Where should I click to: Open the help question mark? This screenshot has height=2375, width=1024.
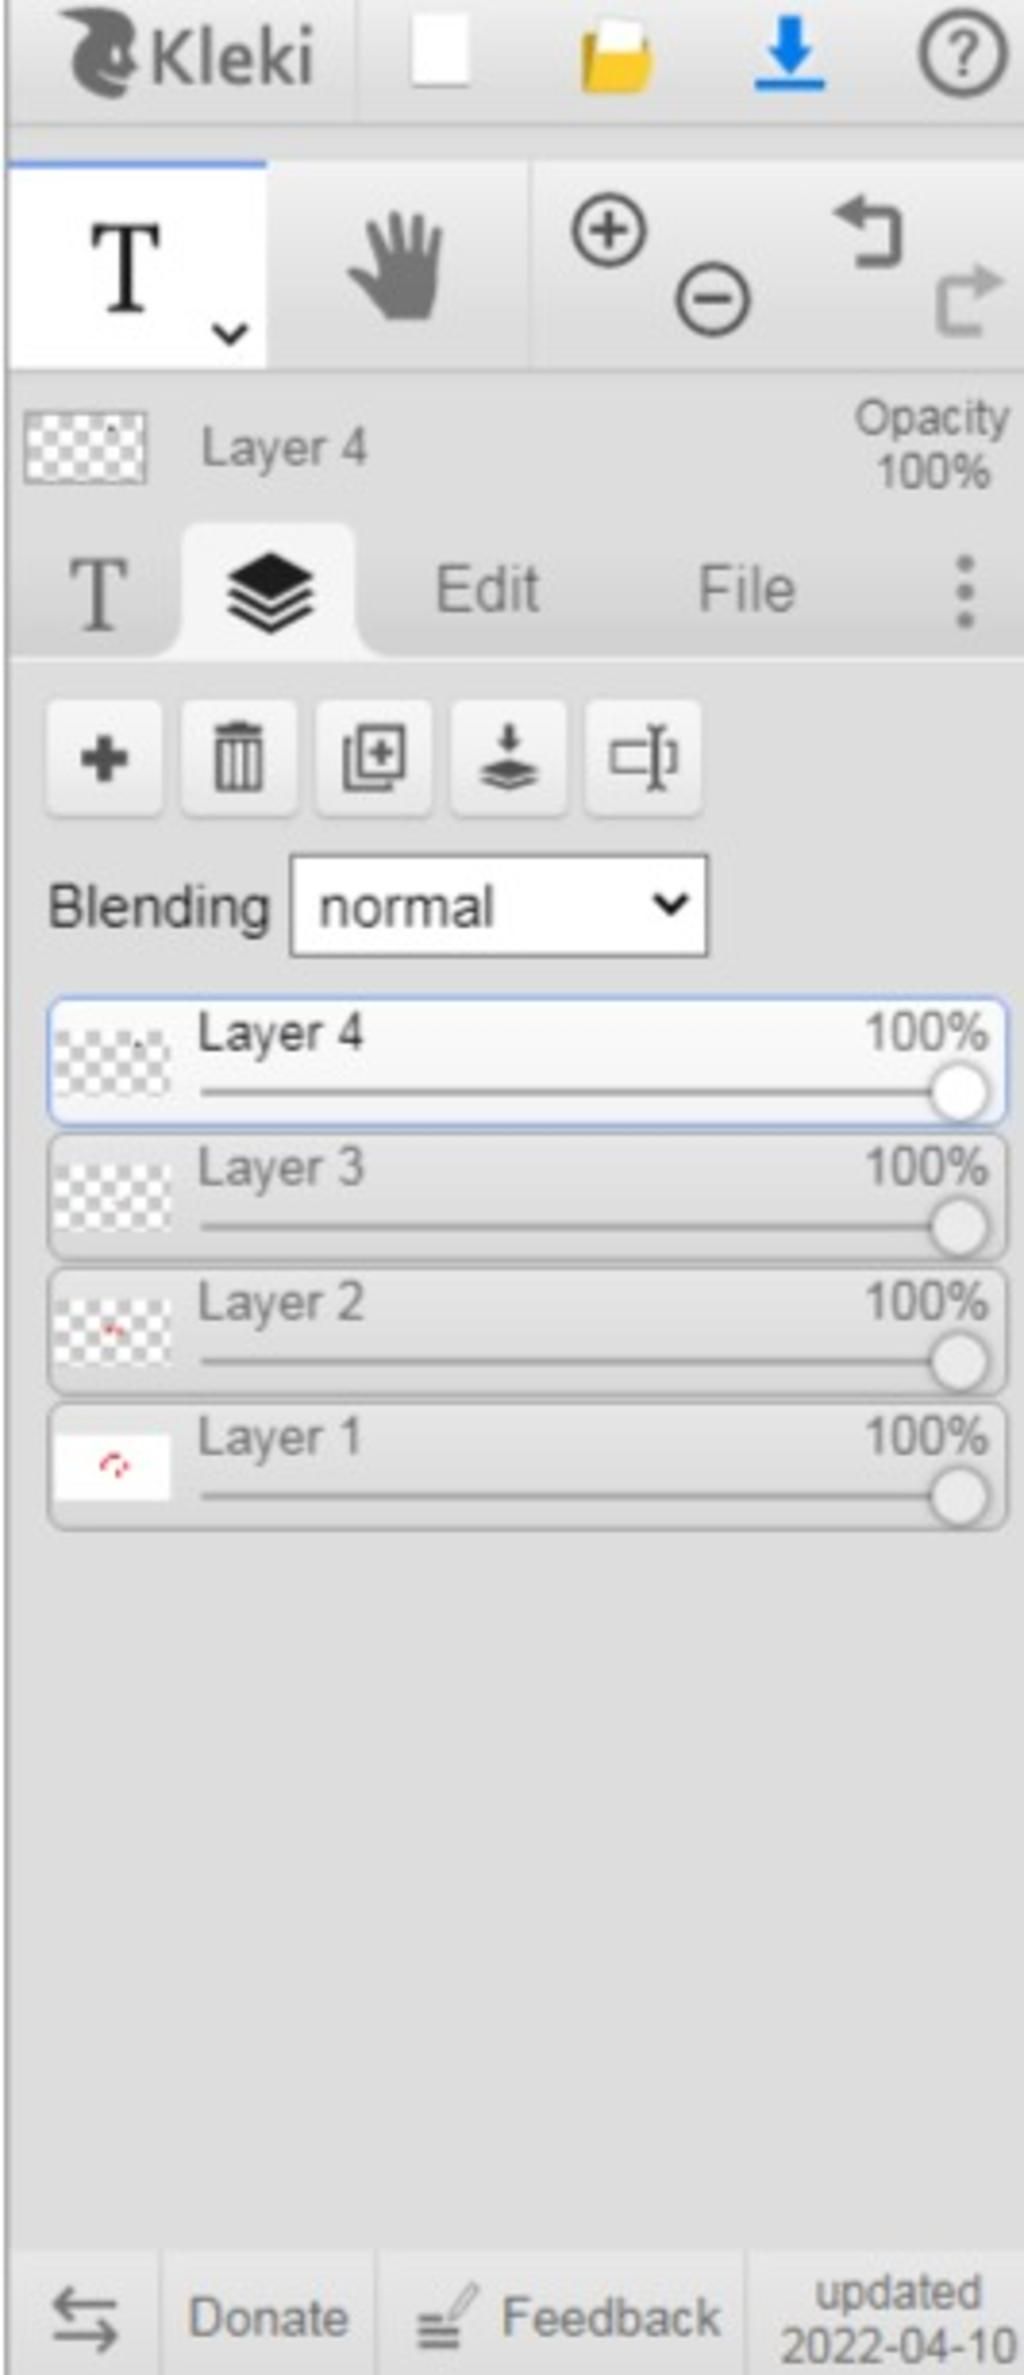click(961, 55)
